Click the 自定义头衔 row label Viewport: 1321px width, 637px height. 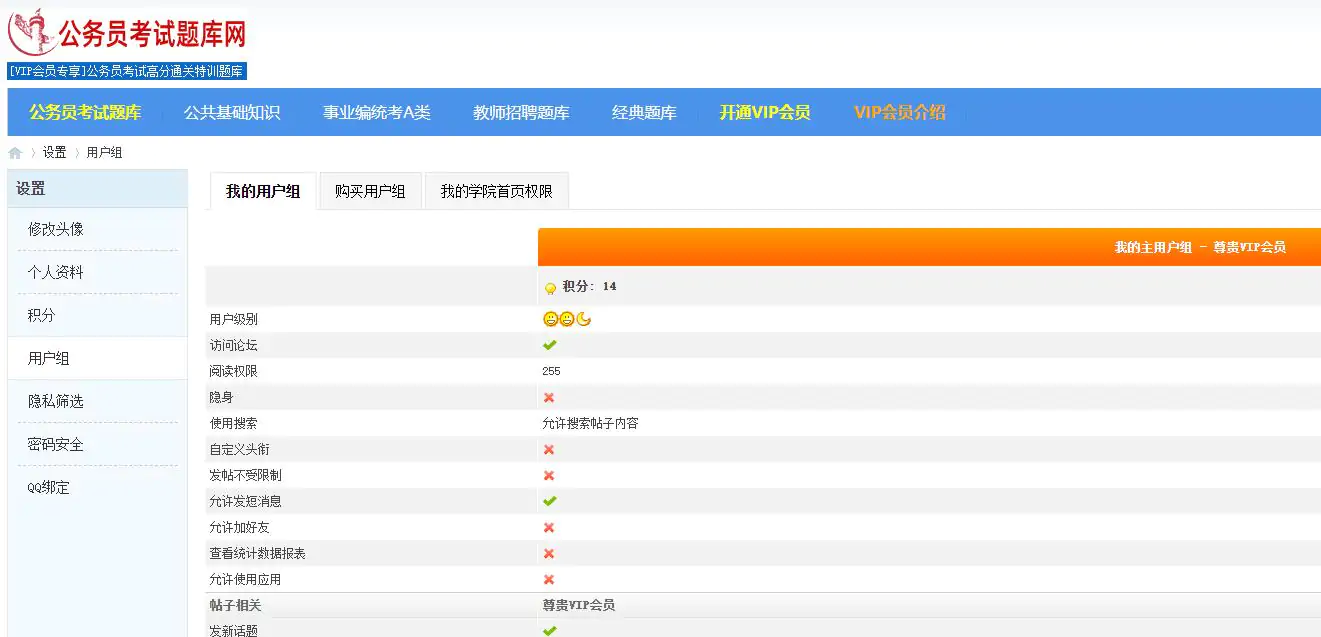pyautogui.click(x=239, y=449)
